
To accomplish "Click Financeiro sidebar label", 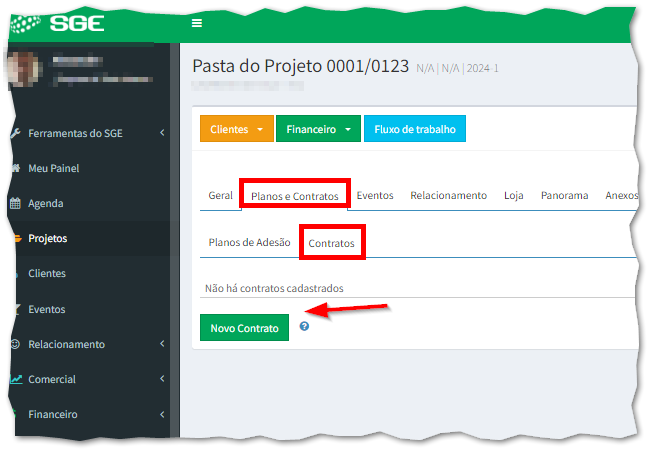I will tap(53, 414).
